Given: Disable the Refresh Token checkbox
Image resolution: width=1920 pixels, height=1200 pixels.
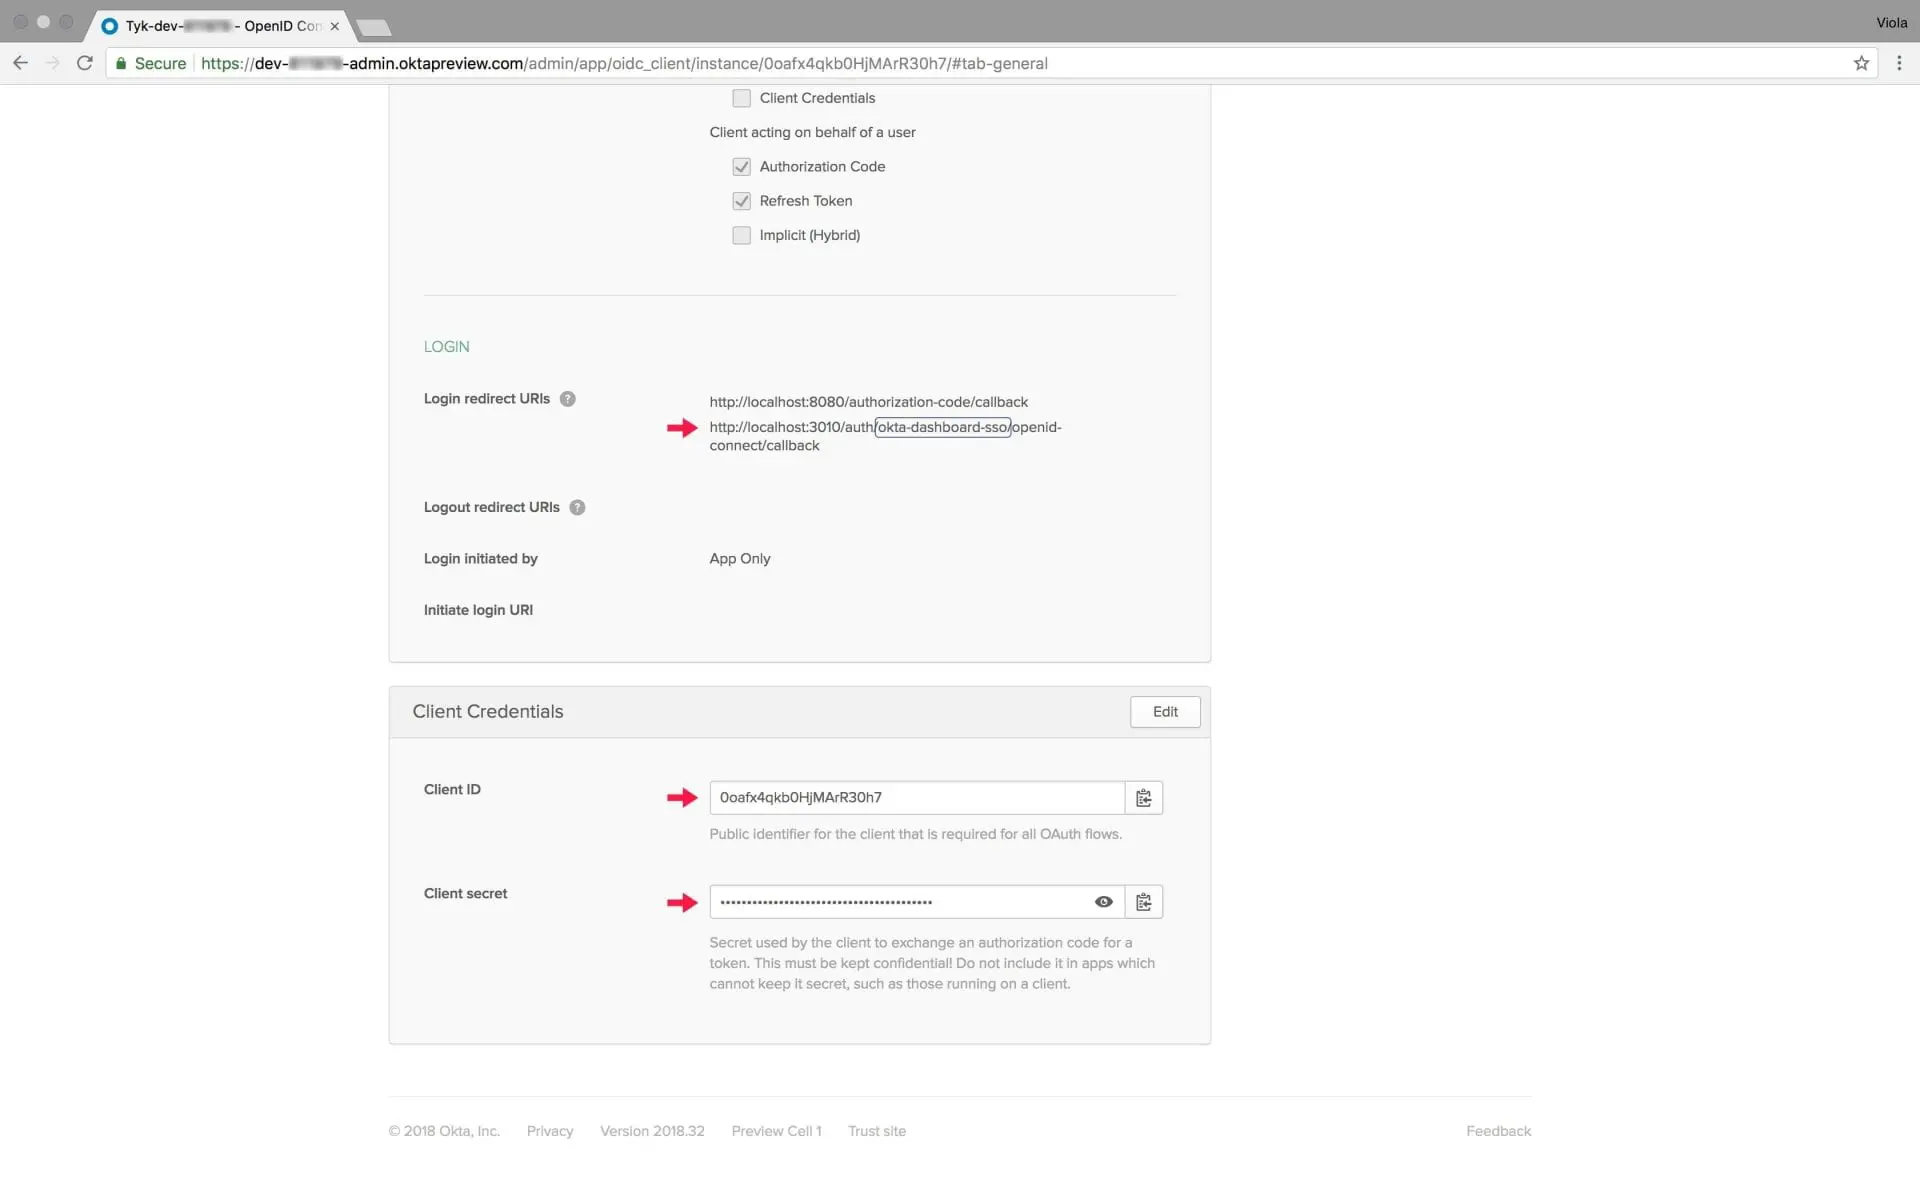Looking at the screenshot, I should coord(740,200).
